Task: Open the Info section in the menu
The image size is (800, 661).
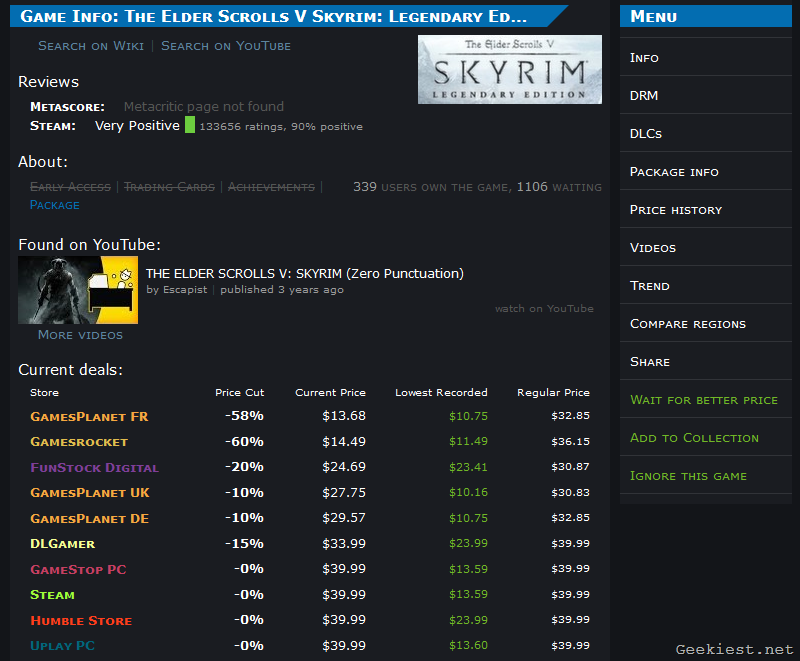Action: click(644, 57)
